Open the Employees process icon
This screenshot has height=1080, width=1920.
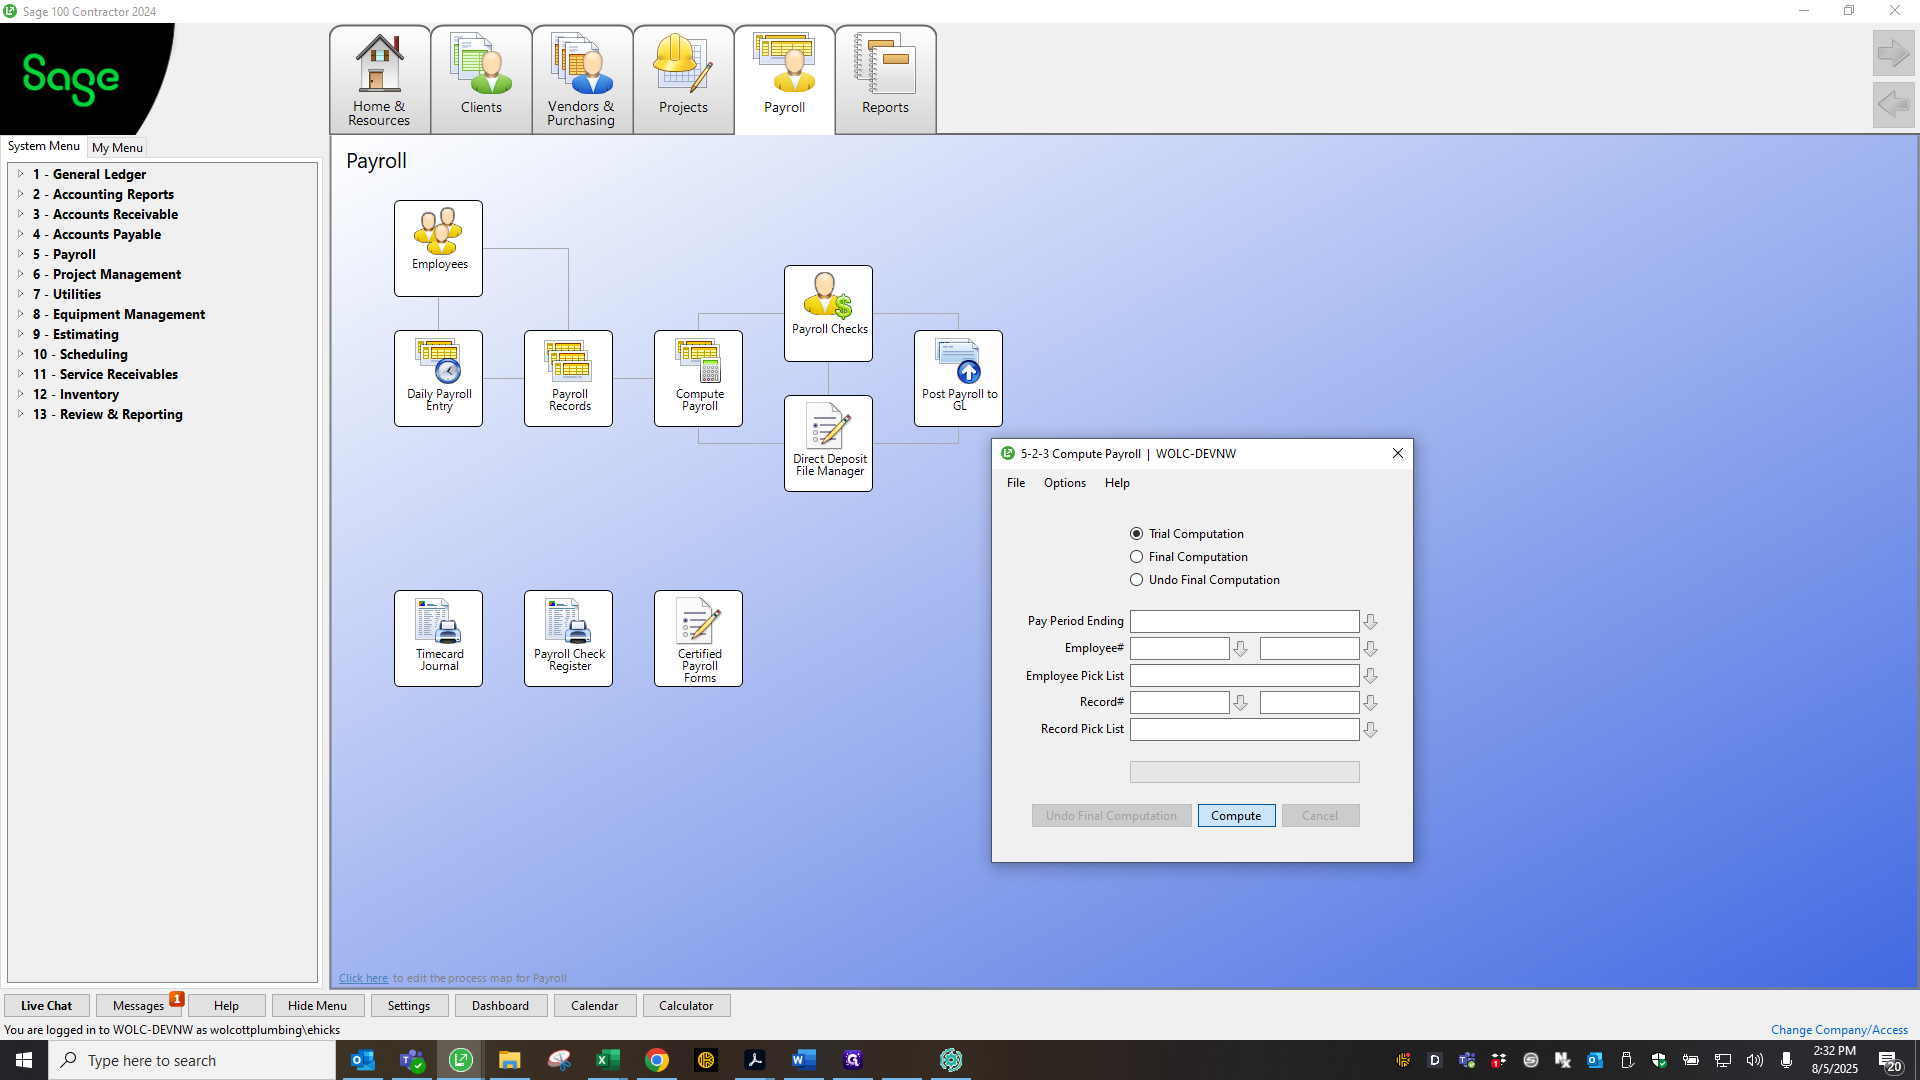tap(438, 248)
